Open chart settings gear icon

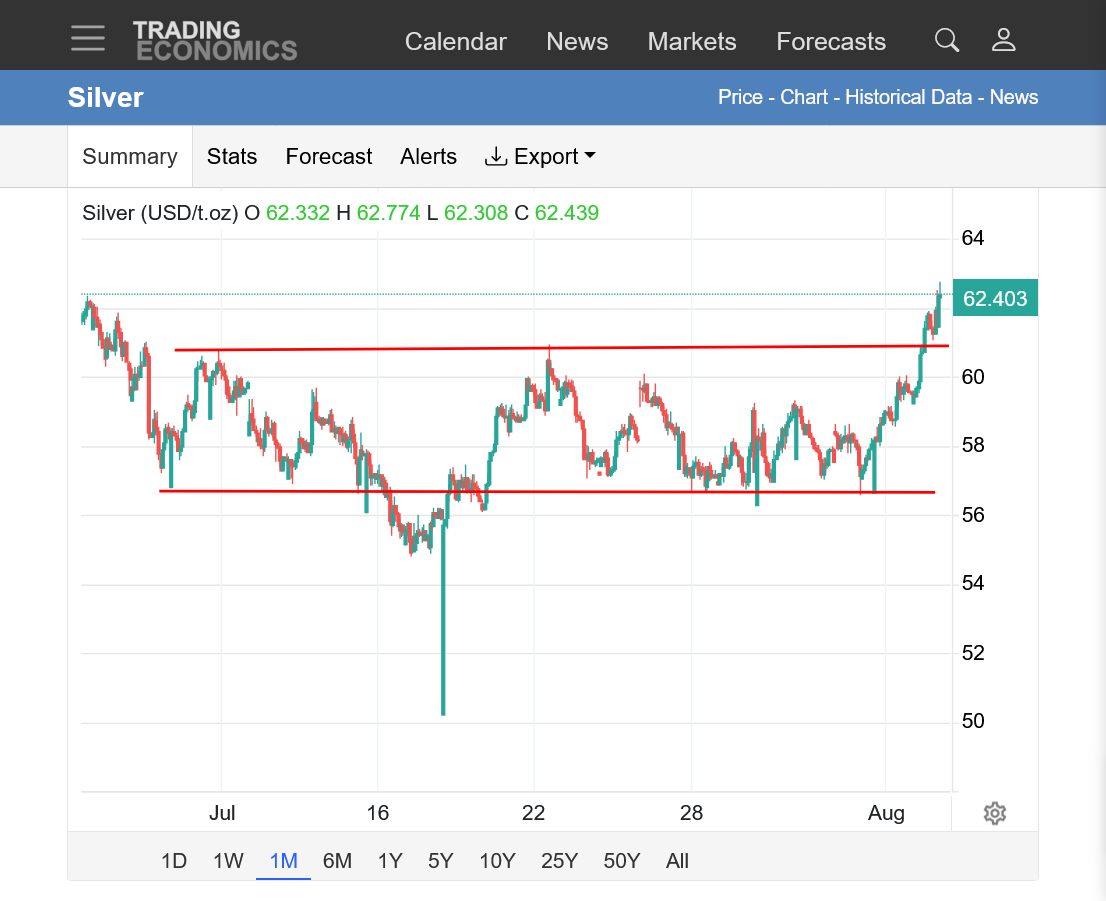point(995,813)
